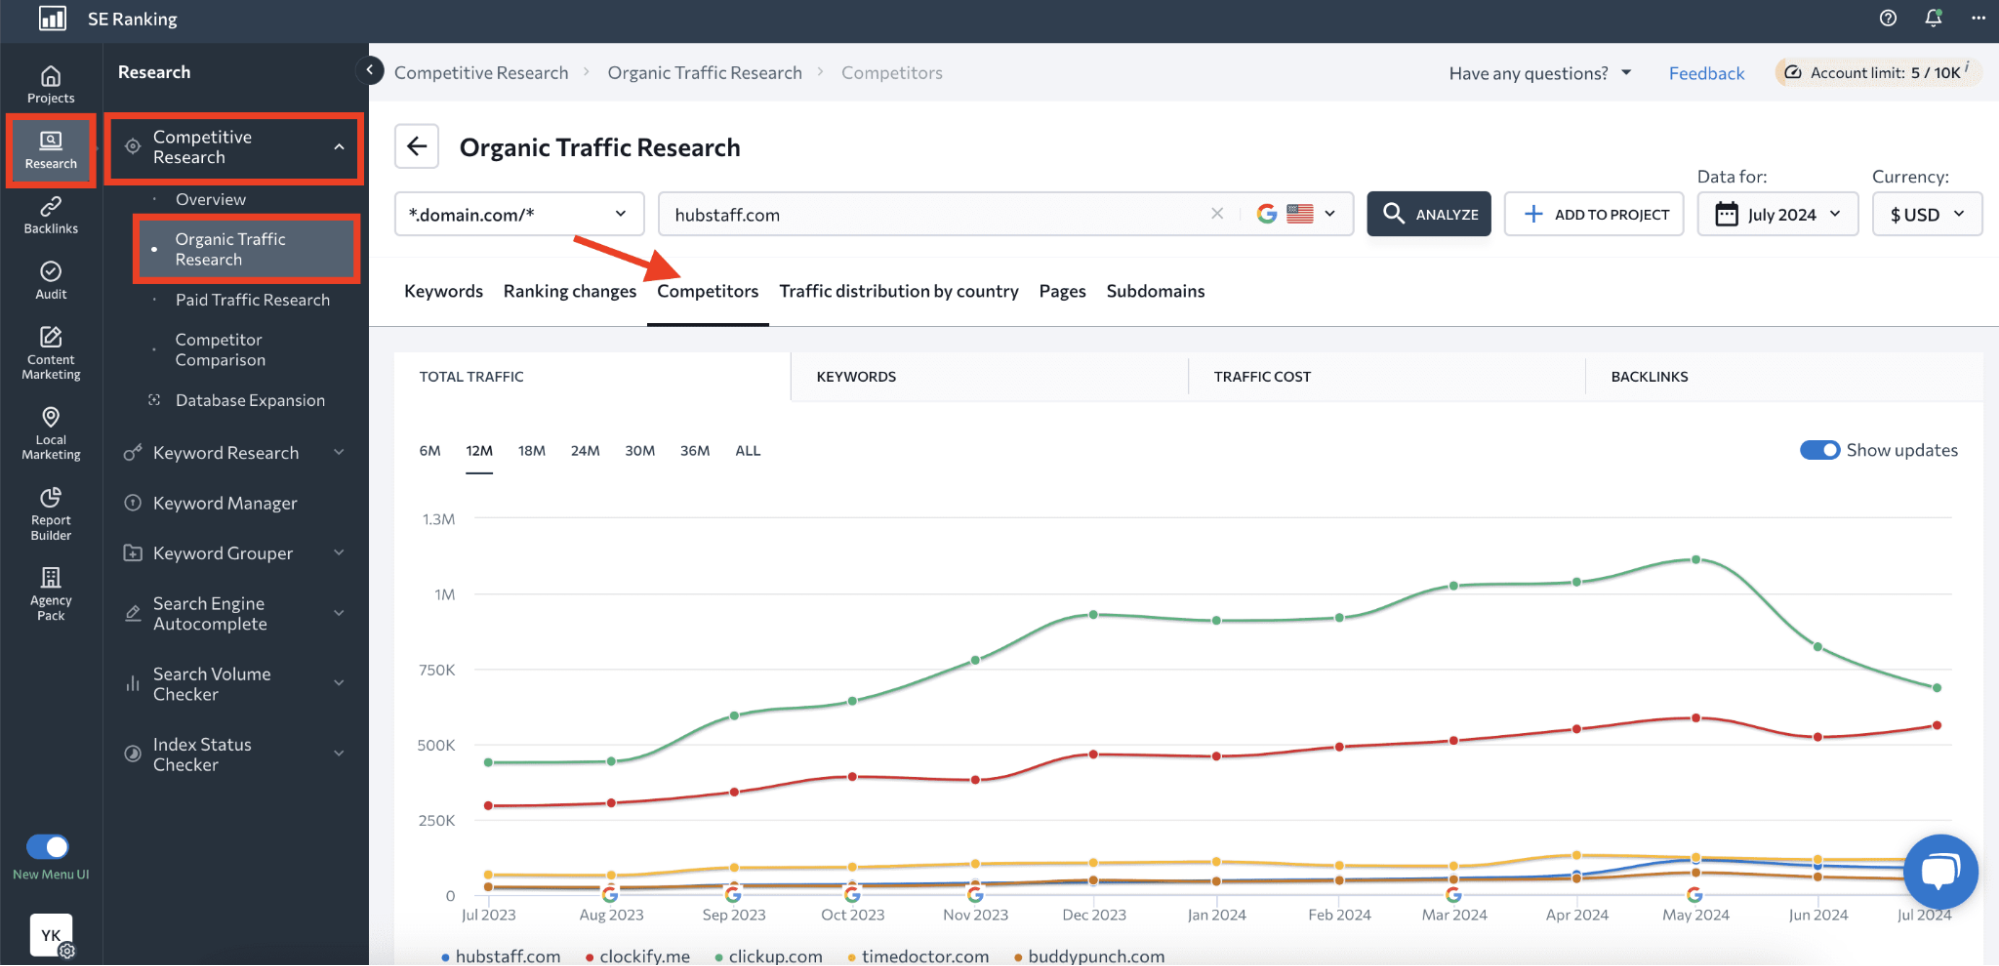Switch to the Ranking changes tab

[569, 291]
